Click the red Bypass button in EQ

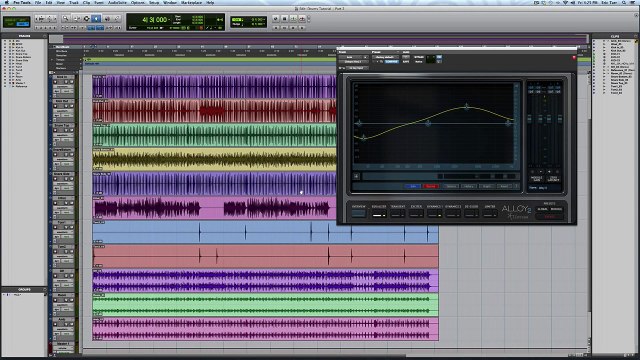[x=431, y=186]
